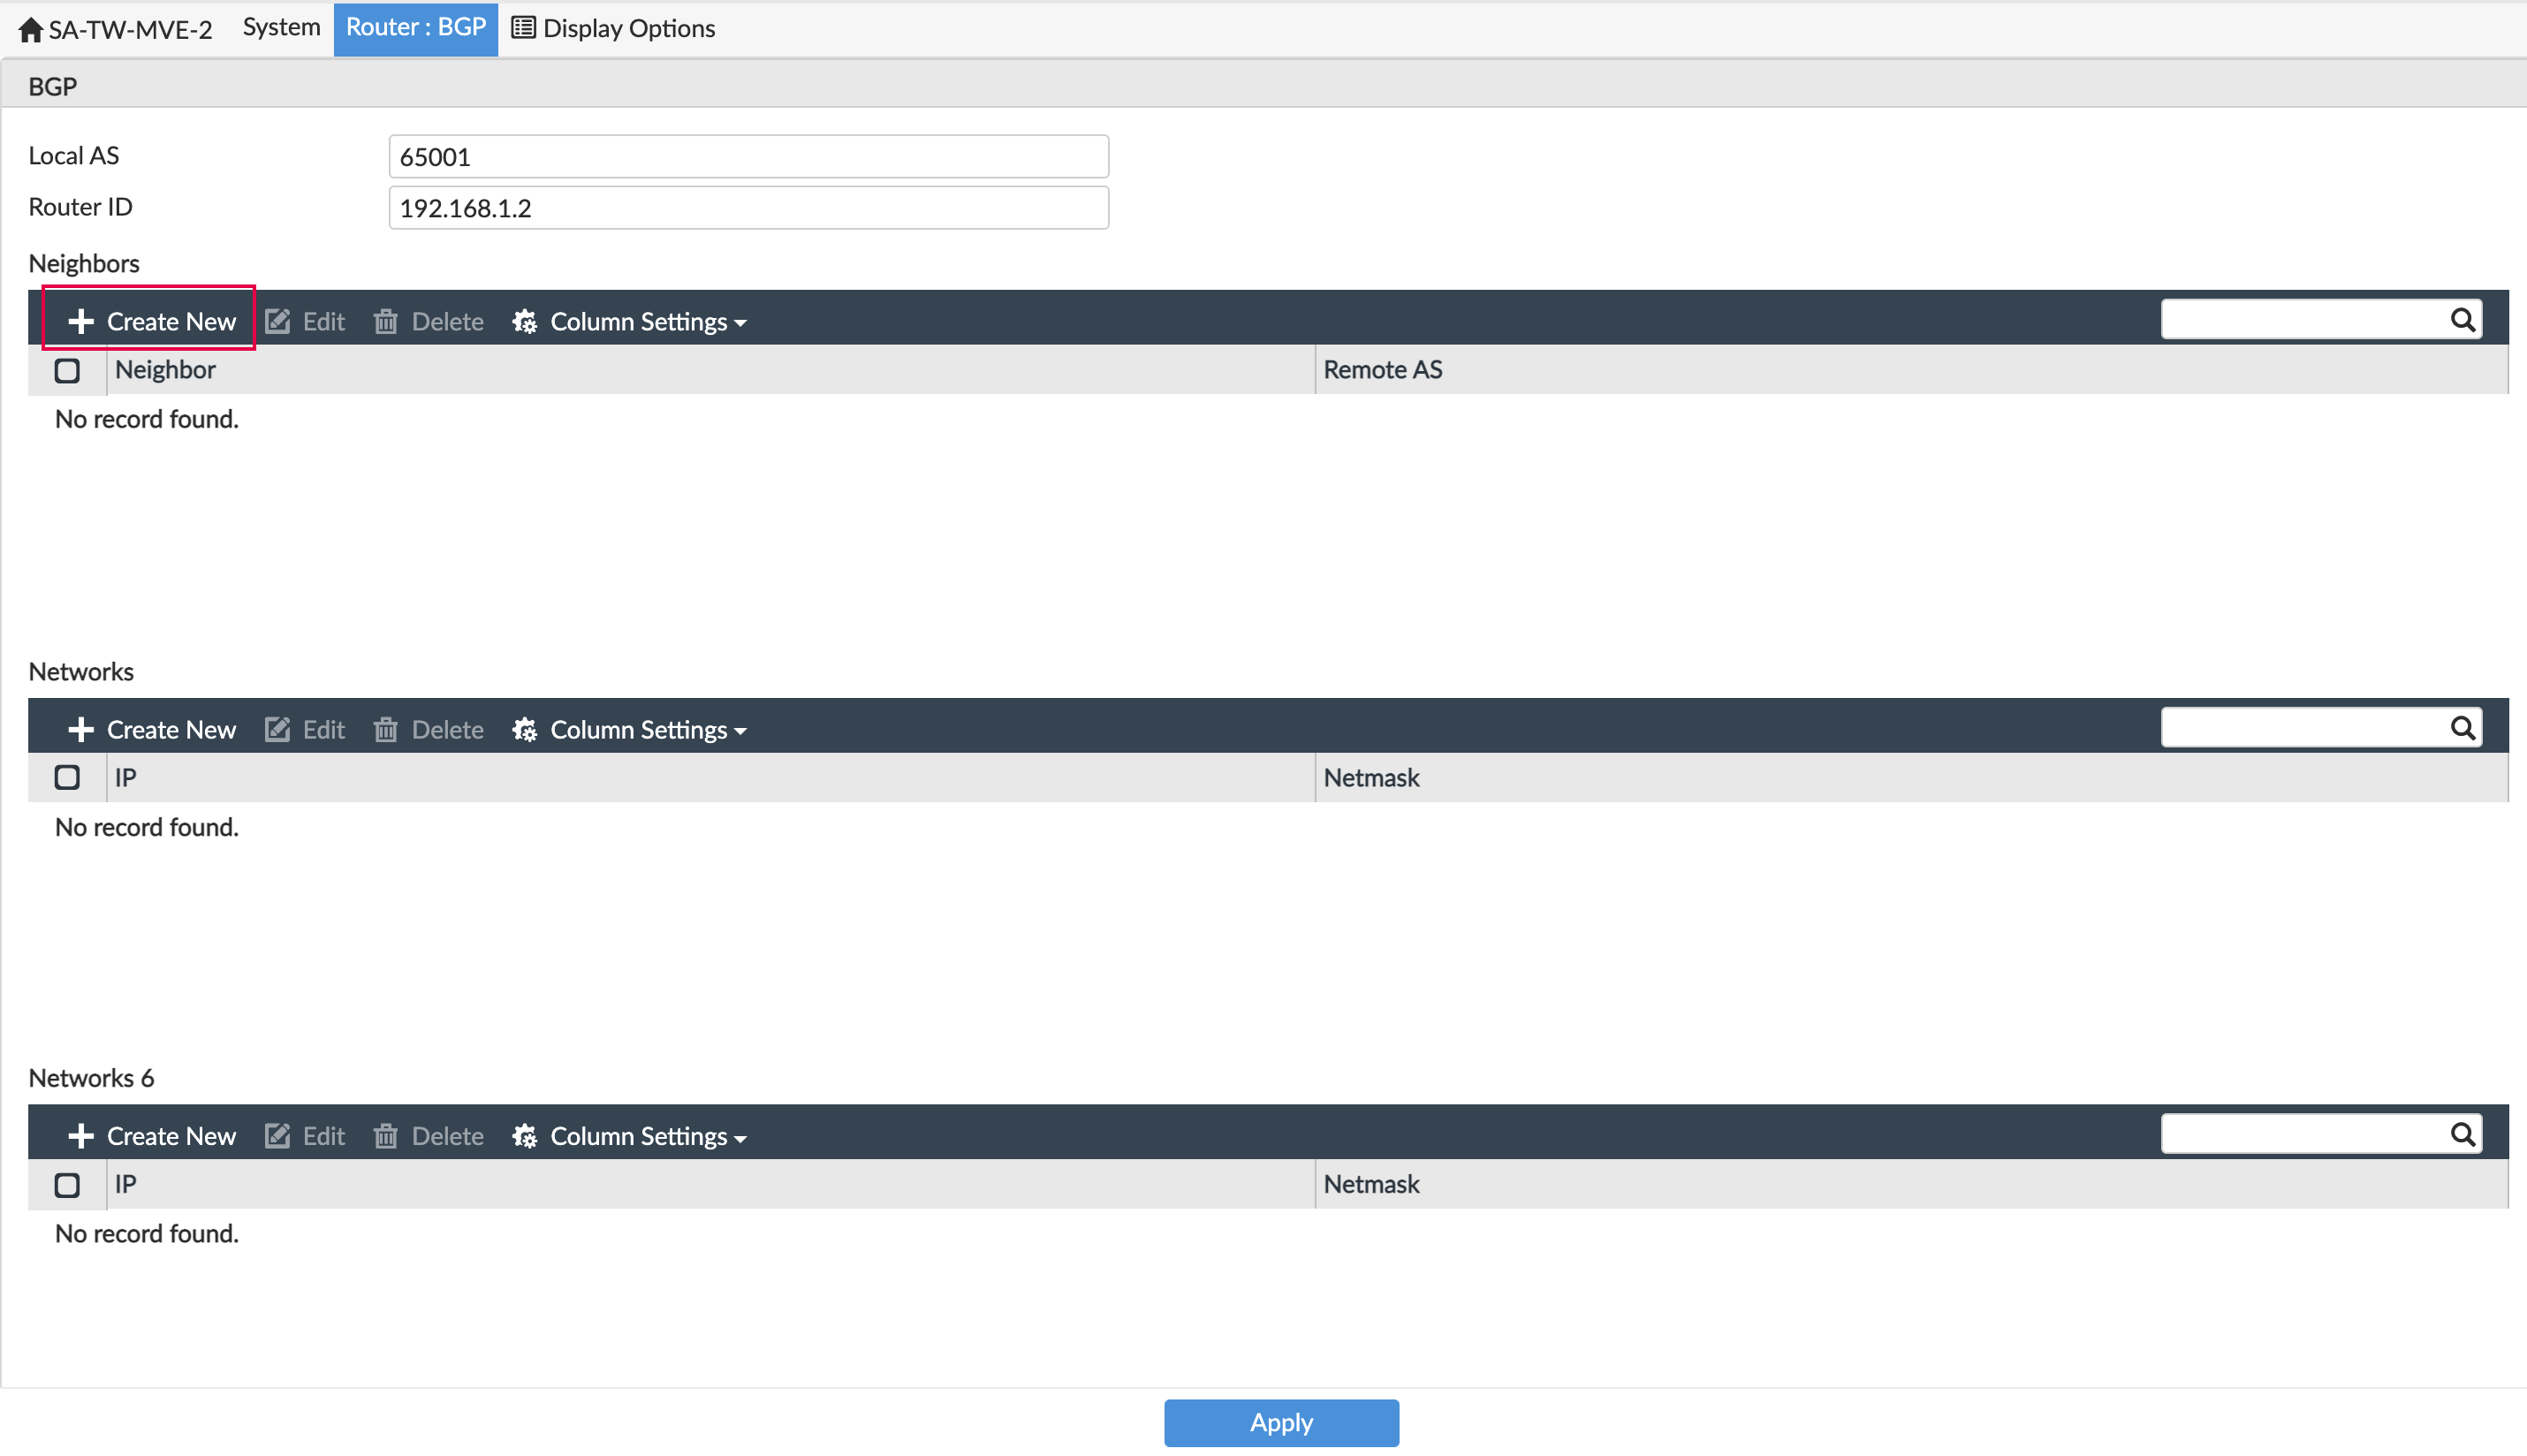Viewport: 2527px width, 1456px height.
Task: Sort the table by the Remote AS column
Action: [1383, 369]
